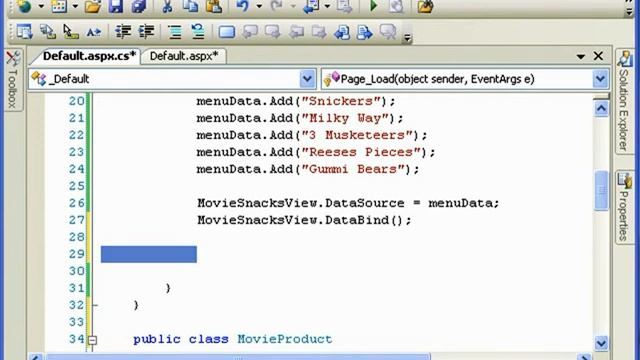Viewport: 640px width, 360px height.
Task: Click the Copy icon
Action: coord(190,6)
